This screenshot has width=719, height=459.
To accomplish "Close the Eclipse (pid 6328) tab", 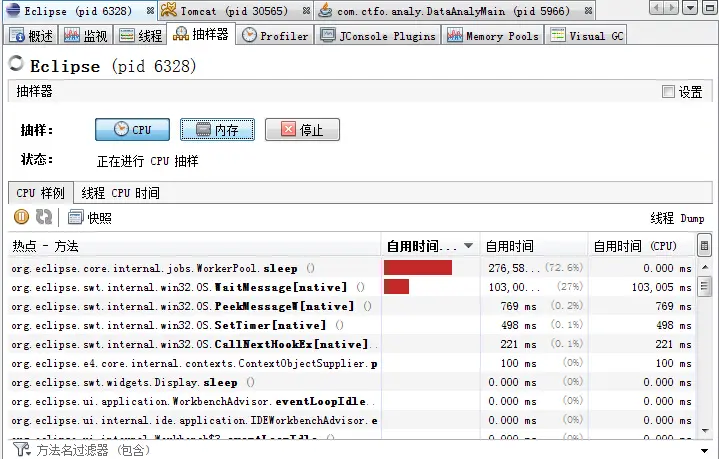I will point(150,11).
